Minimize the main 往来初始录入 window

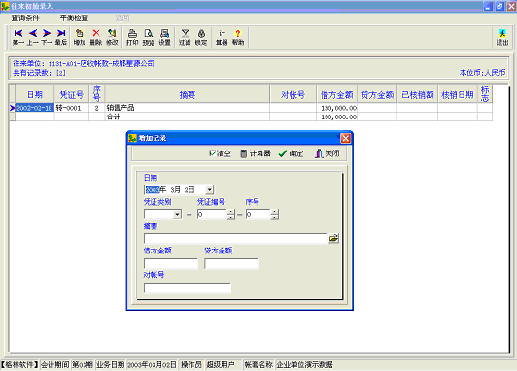tap(488, 6)
